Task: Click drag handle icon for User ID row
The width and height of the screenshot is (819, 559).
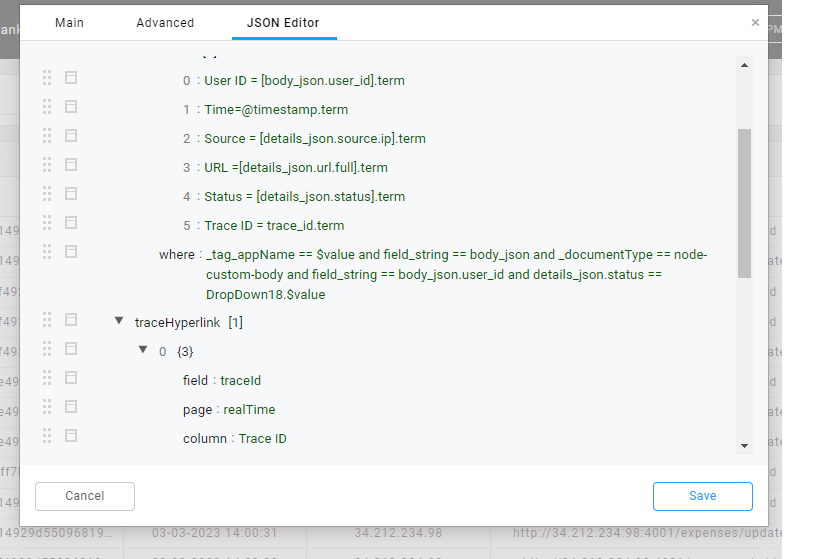Action: pos(47,78)
